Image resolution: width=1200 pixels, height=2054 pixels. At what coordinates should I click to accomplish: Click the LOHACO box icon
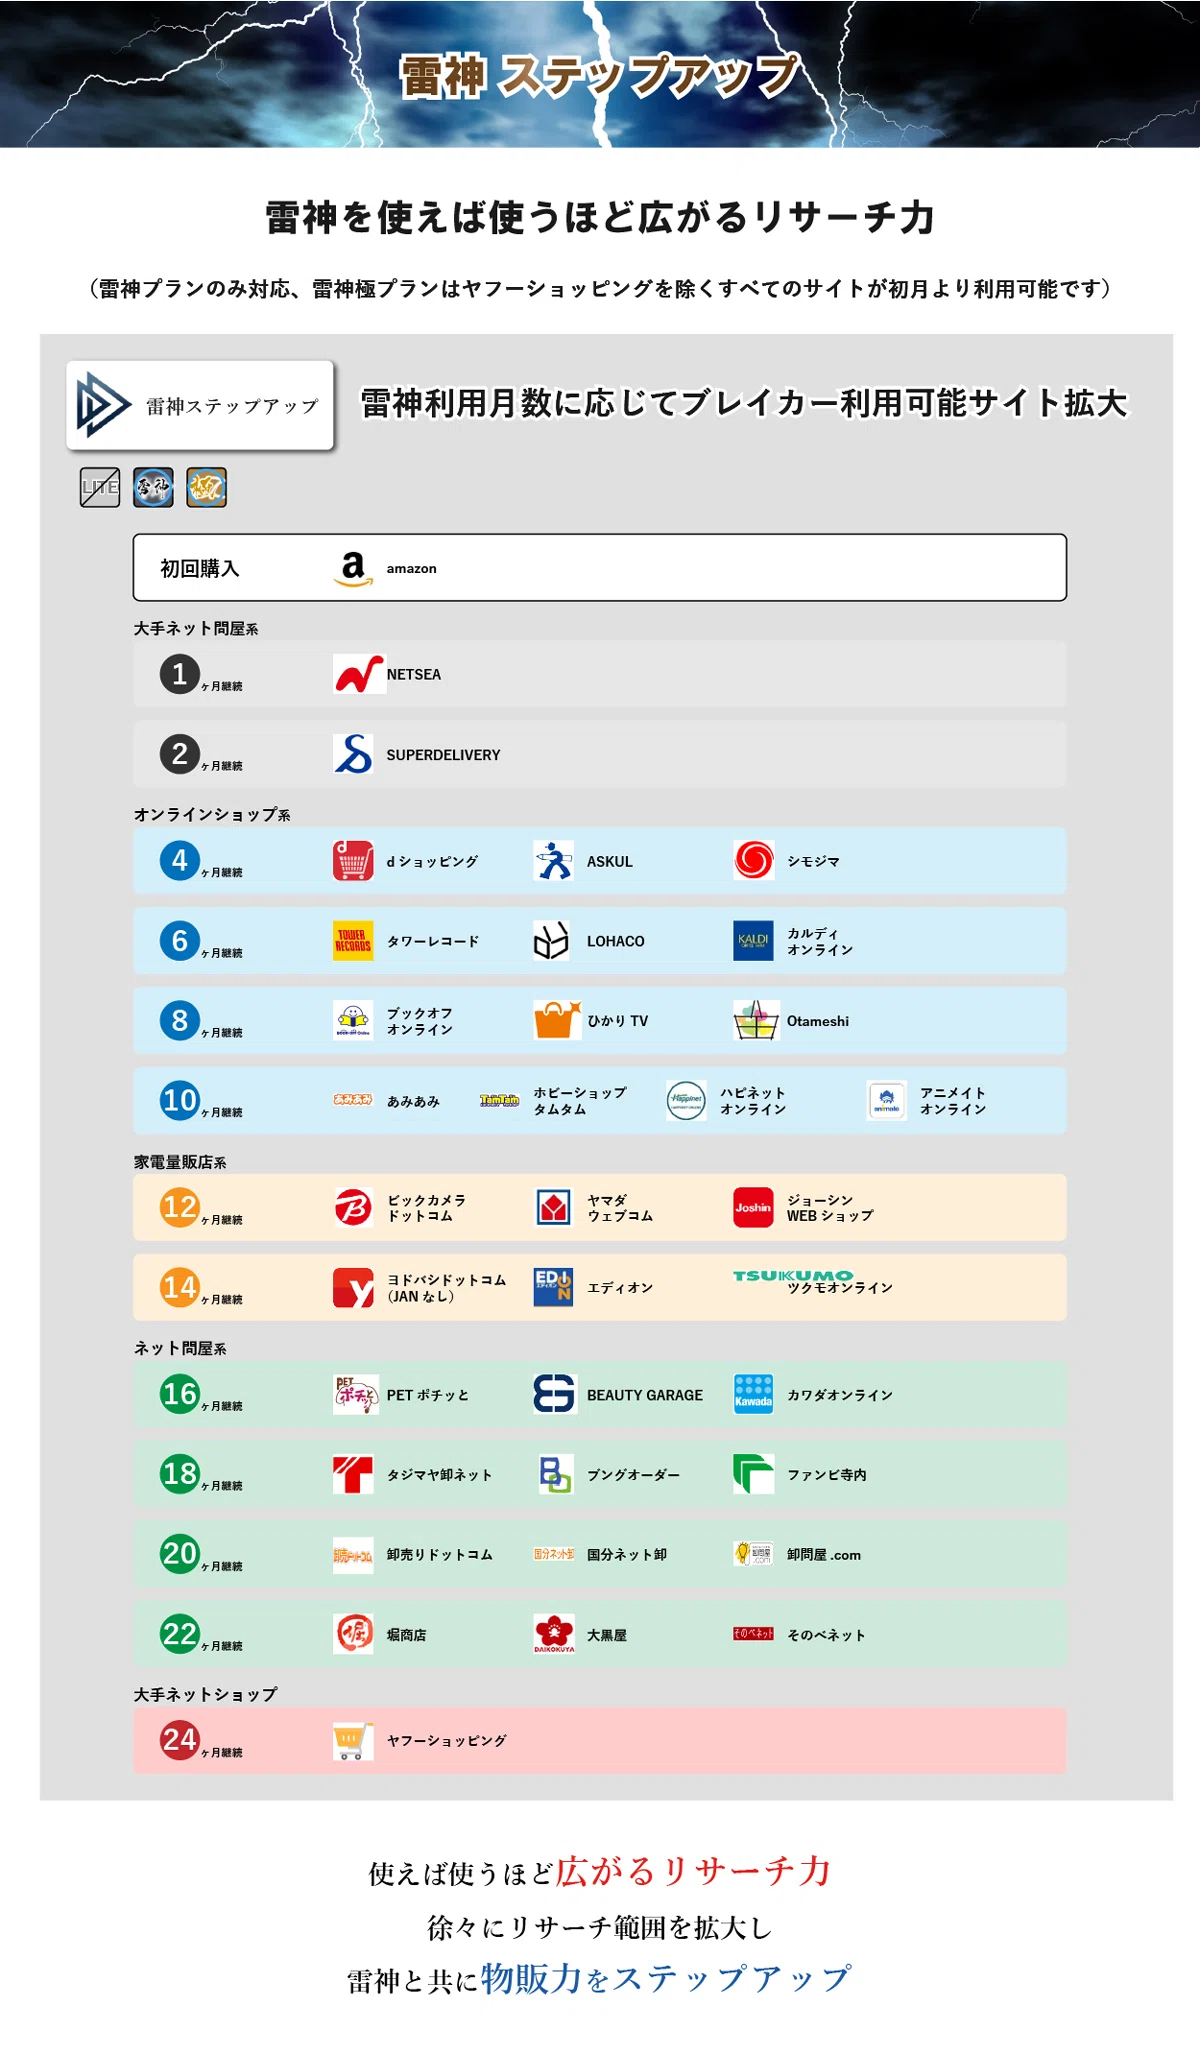click(553, 941)
